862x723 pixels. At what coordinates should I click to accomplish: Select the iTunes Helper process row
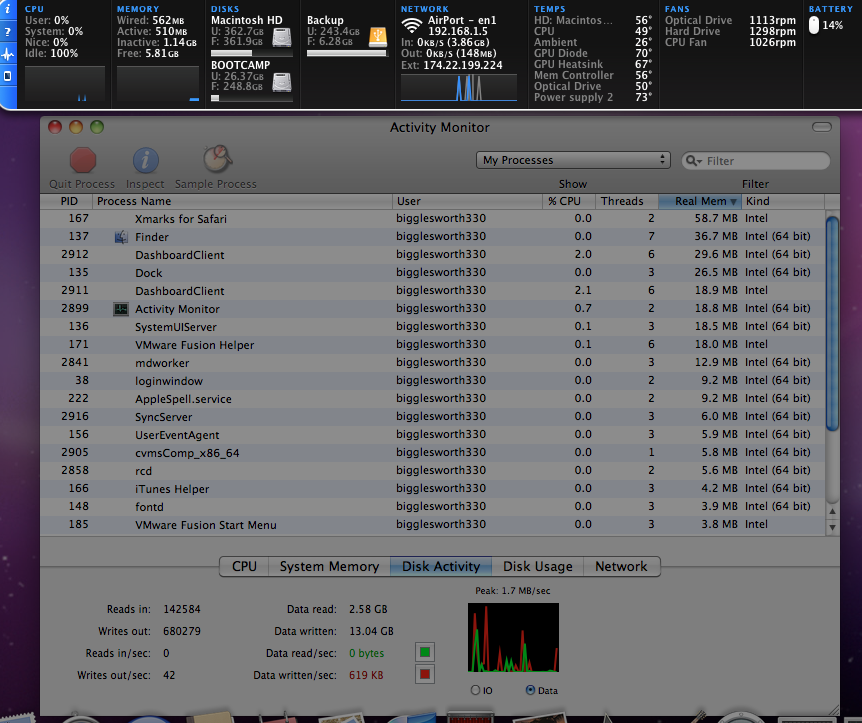pyautogui.click(x=433, y=489)
